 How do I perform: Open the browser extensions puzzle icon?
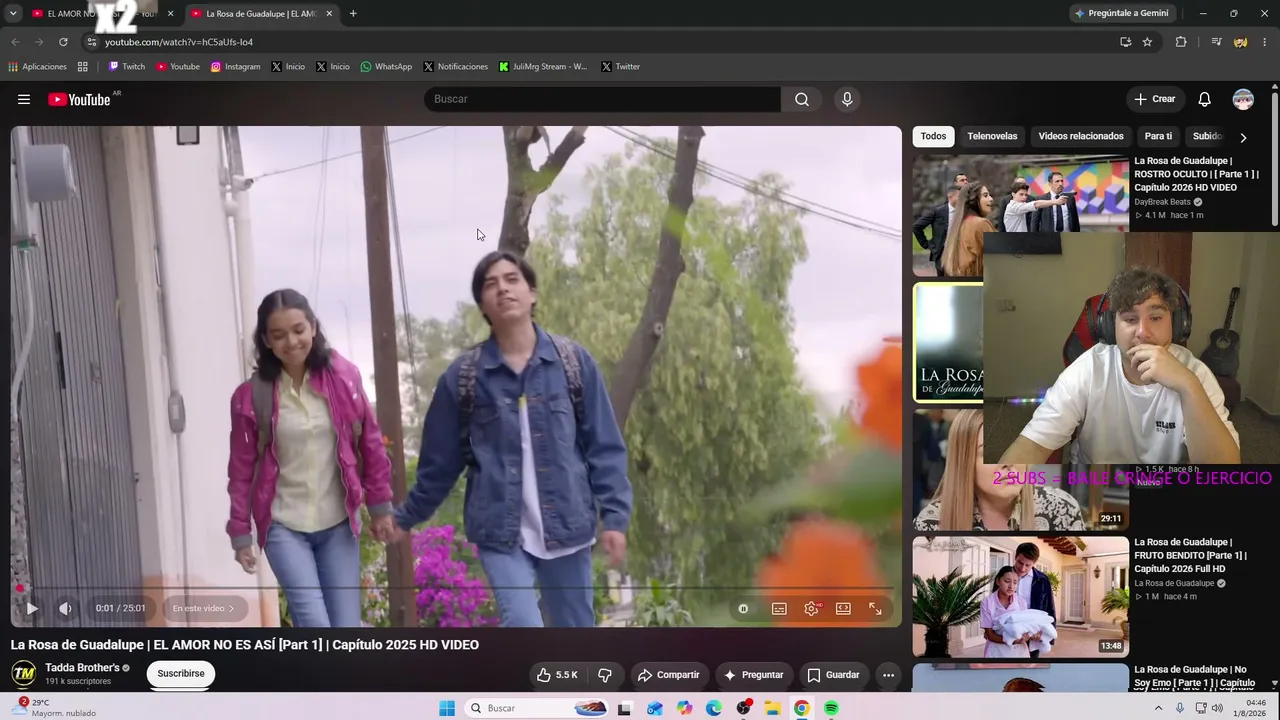[x=1181, y=42]
